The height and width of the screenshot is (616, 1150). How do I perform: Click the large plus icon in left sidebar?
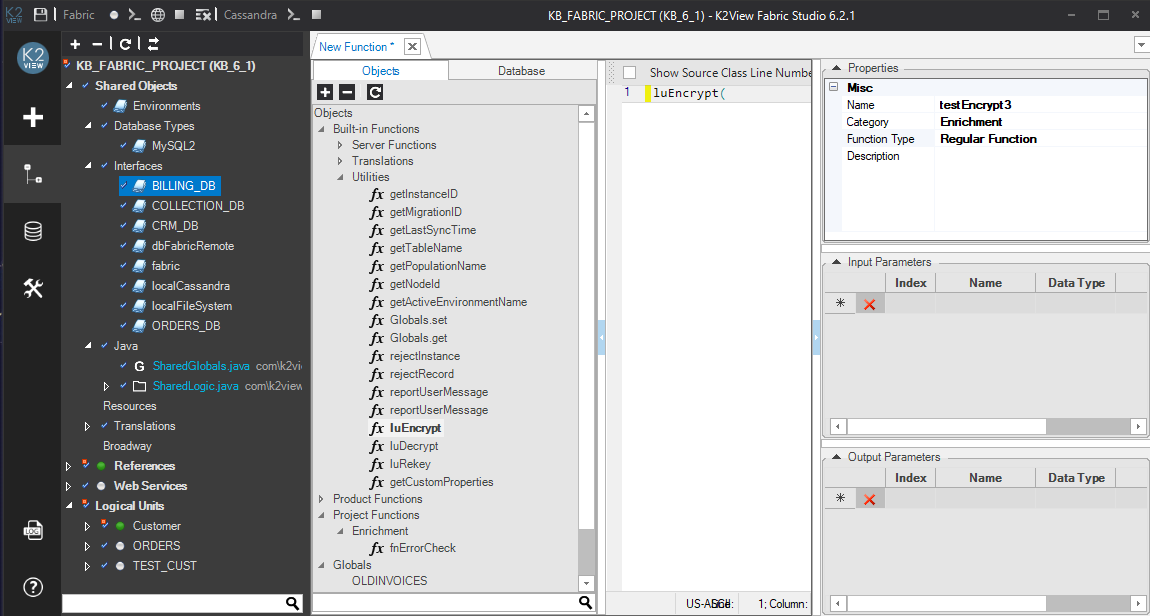point(33,117)
